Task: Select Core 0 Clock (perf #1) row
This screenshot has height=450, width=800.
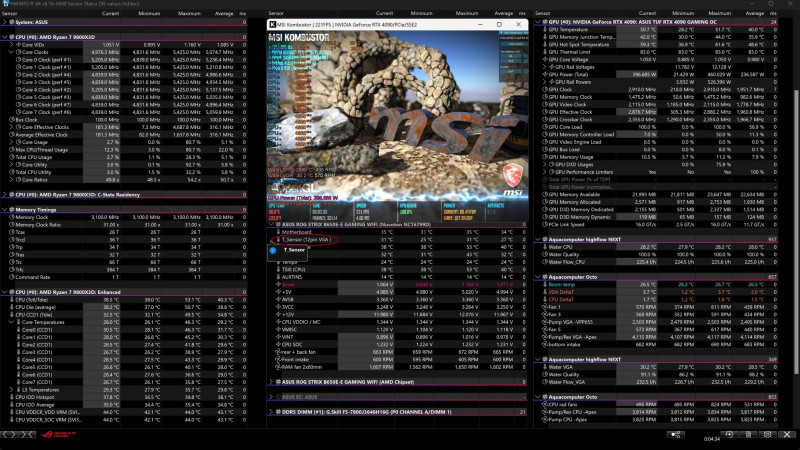Action: [123, 60]
